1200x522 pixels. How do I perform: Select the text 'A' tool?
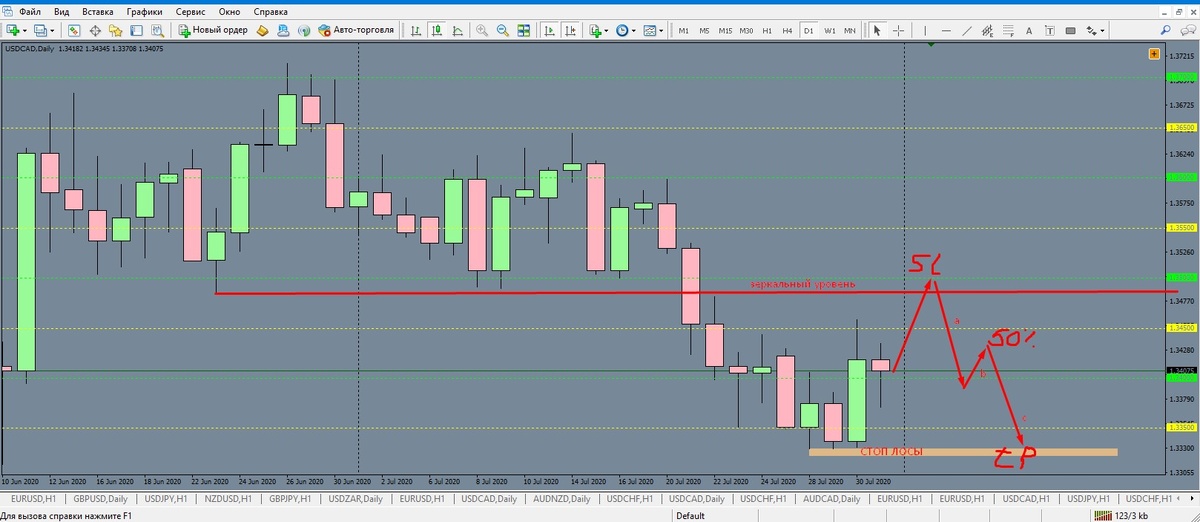pos(1029,30)
